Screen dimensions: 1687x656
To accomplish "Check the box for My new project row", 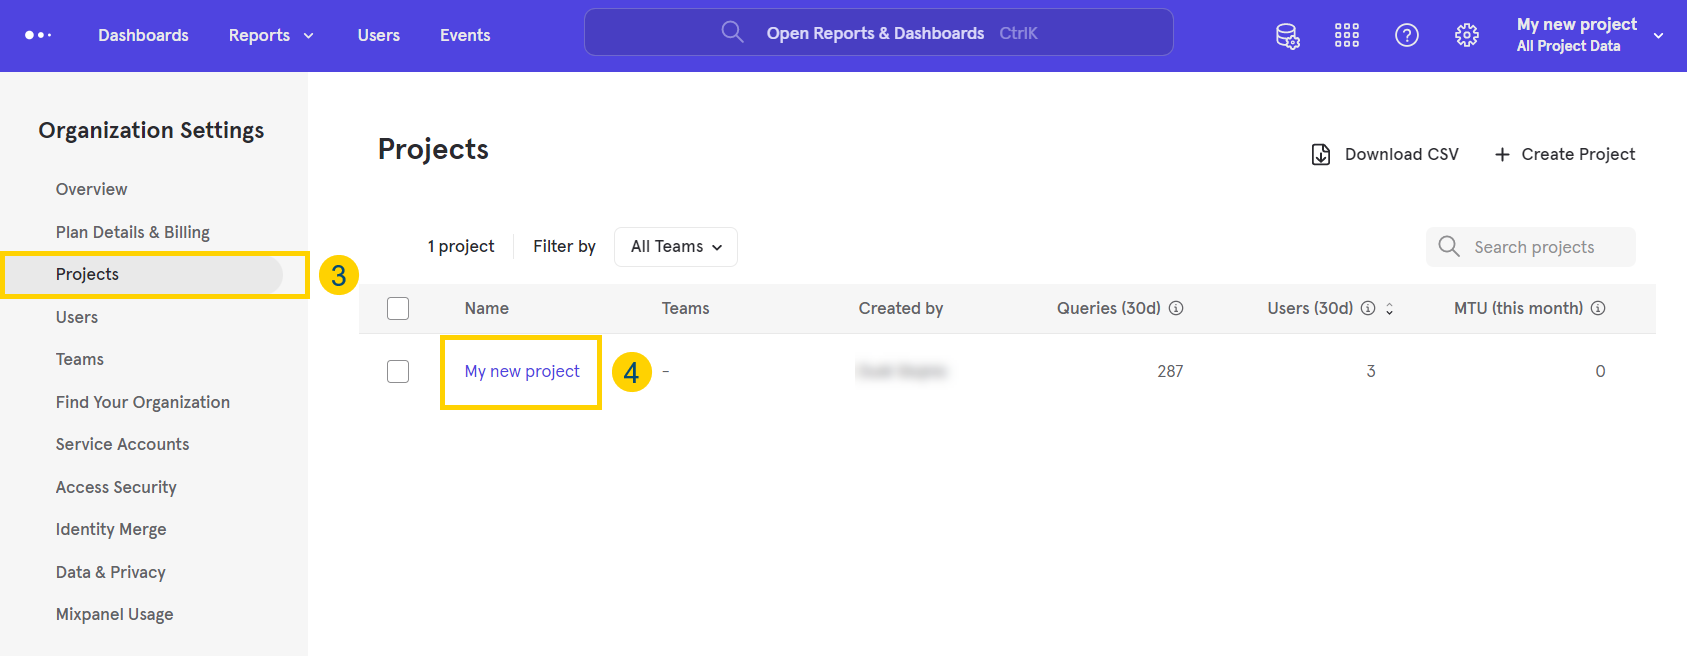I will coord(398,371).
